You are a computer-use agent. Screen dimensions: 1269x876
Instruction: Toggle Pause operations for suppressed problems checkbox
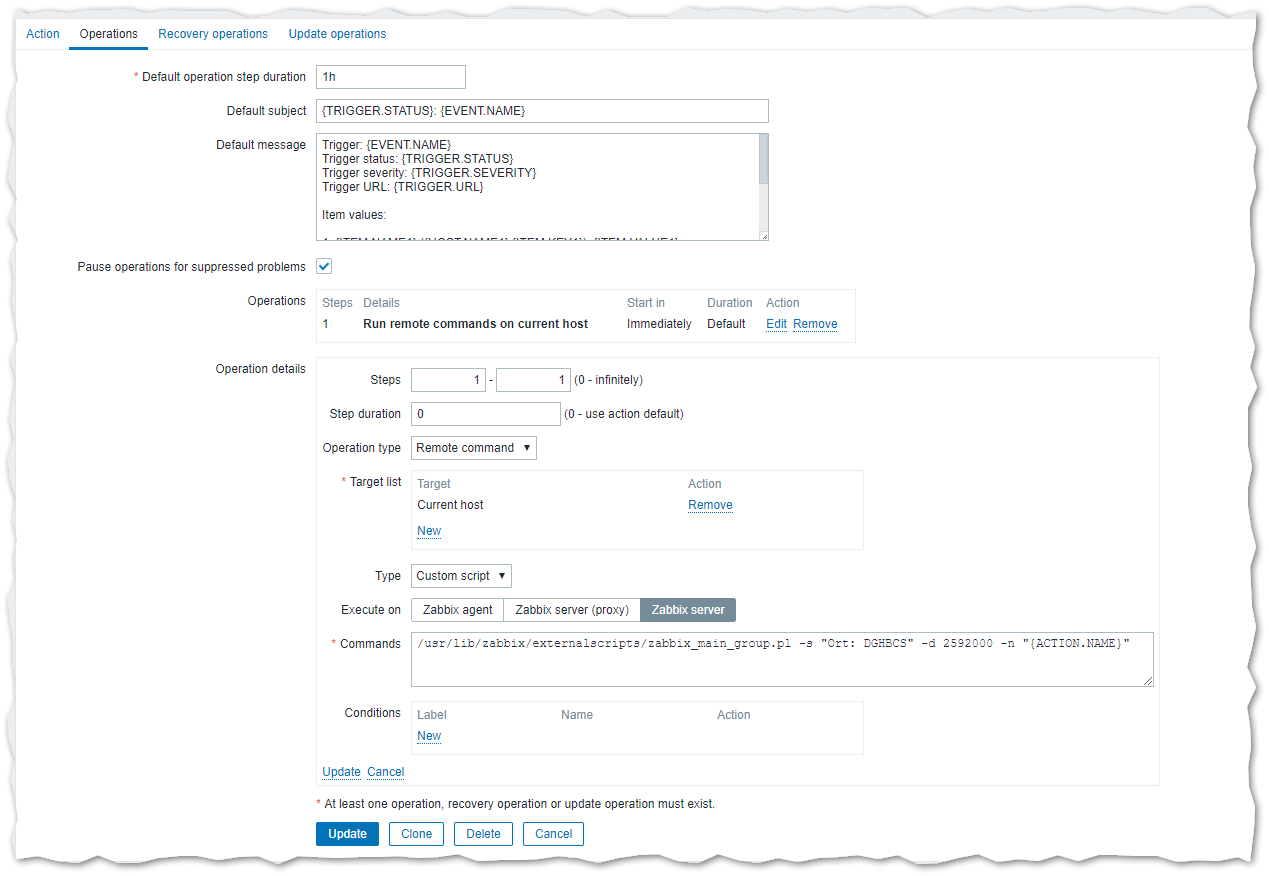pyautogui.click(x=324, y=267)
